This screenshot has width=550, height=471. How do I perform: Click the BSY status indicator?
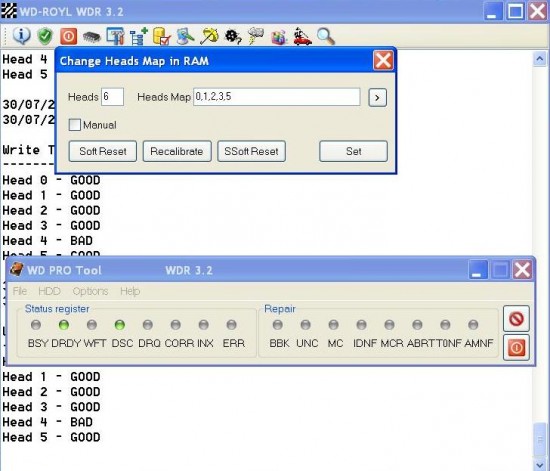tap(36, 325)
